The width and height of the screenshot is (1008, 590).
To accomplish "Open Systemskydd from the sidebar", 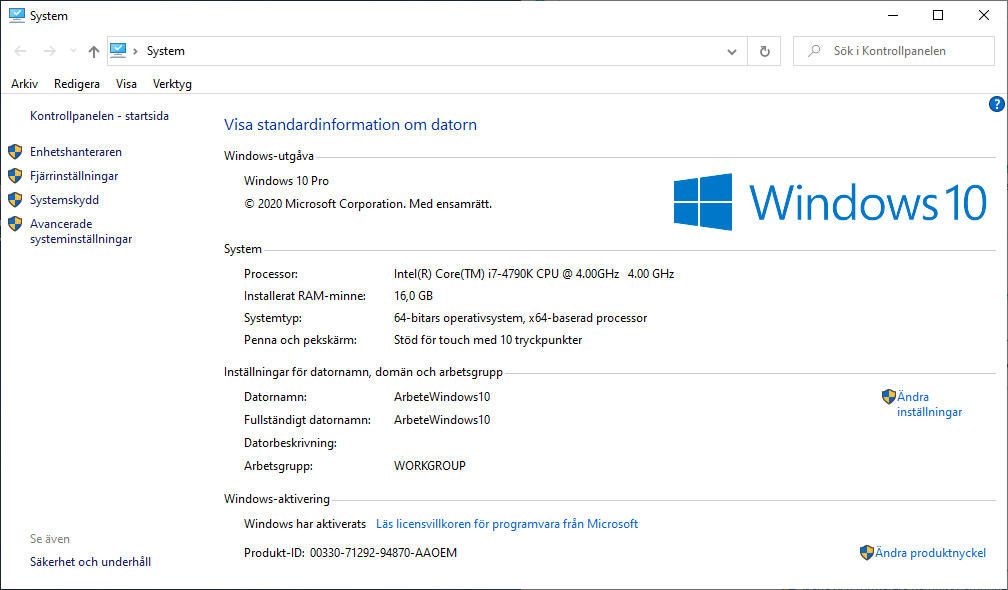I will click(x=65, y=199).
